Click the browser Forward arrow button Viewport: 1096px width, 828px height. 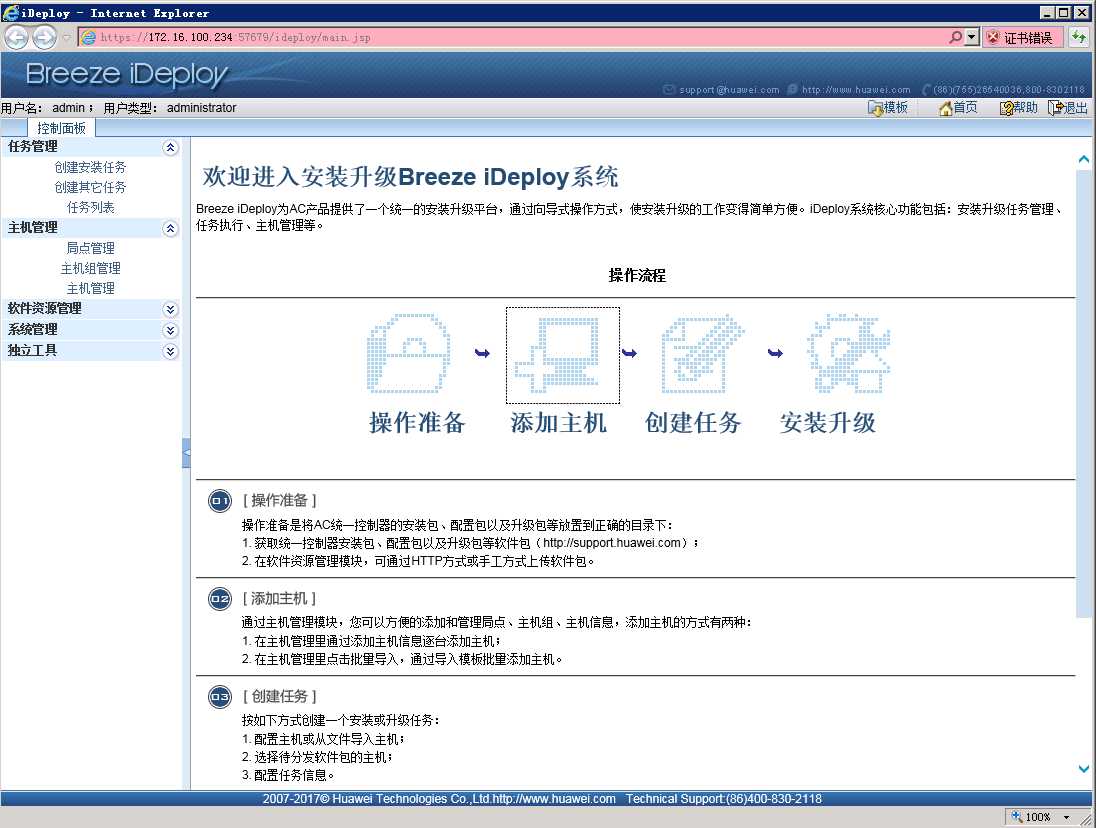pos(45,37)
